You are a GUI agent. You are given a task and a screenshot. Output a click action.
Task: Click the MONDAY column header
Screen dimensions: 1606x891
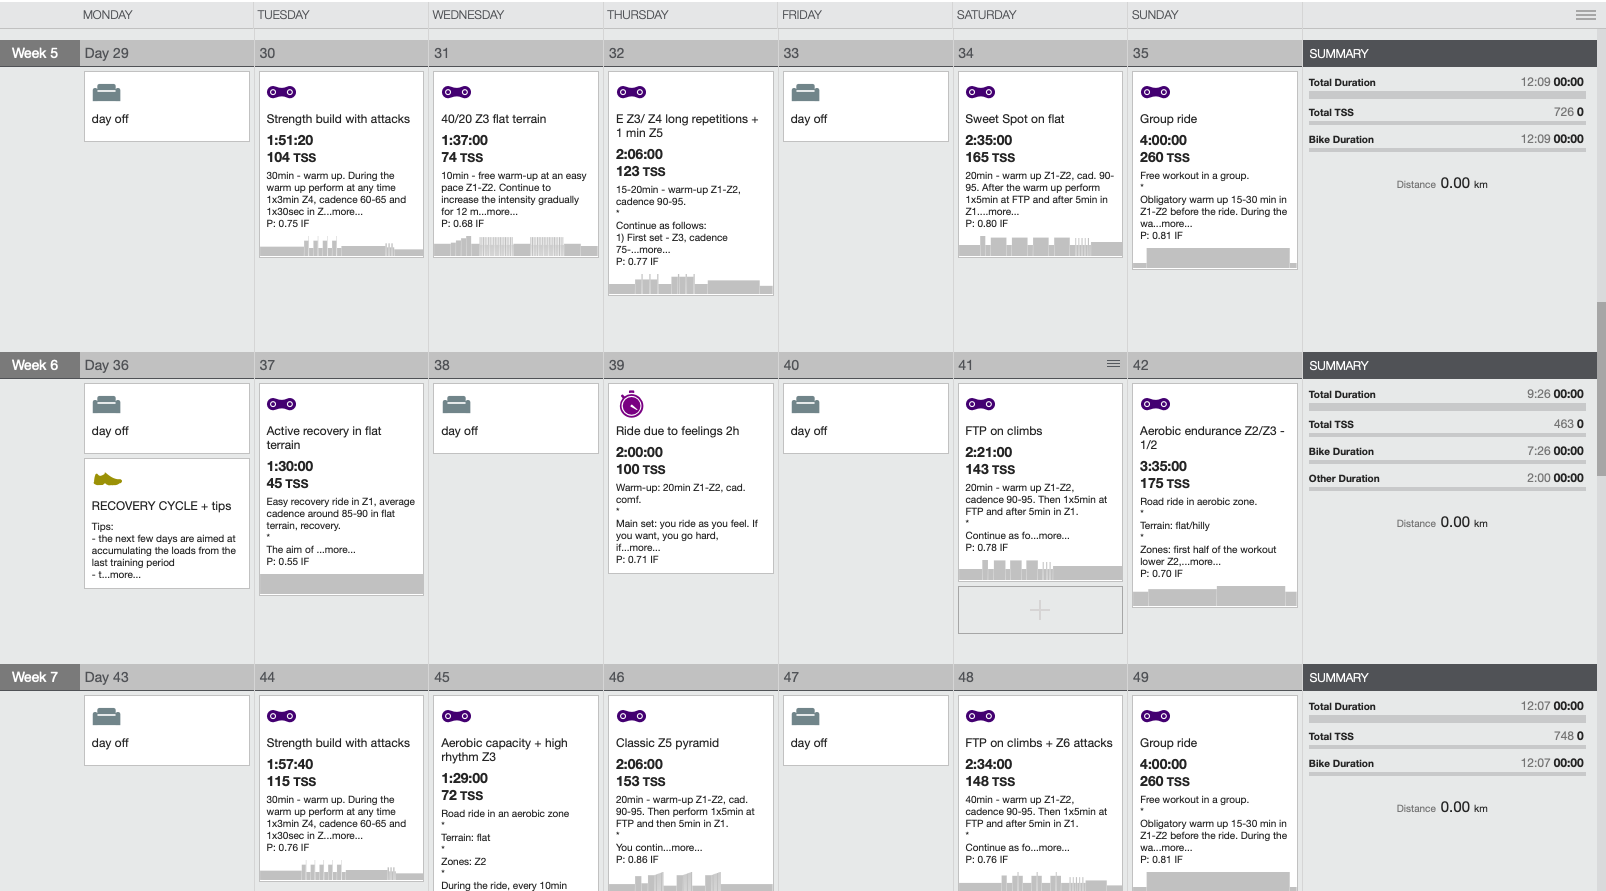[107, 15]
